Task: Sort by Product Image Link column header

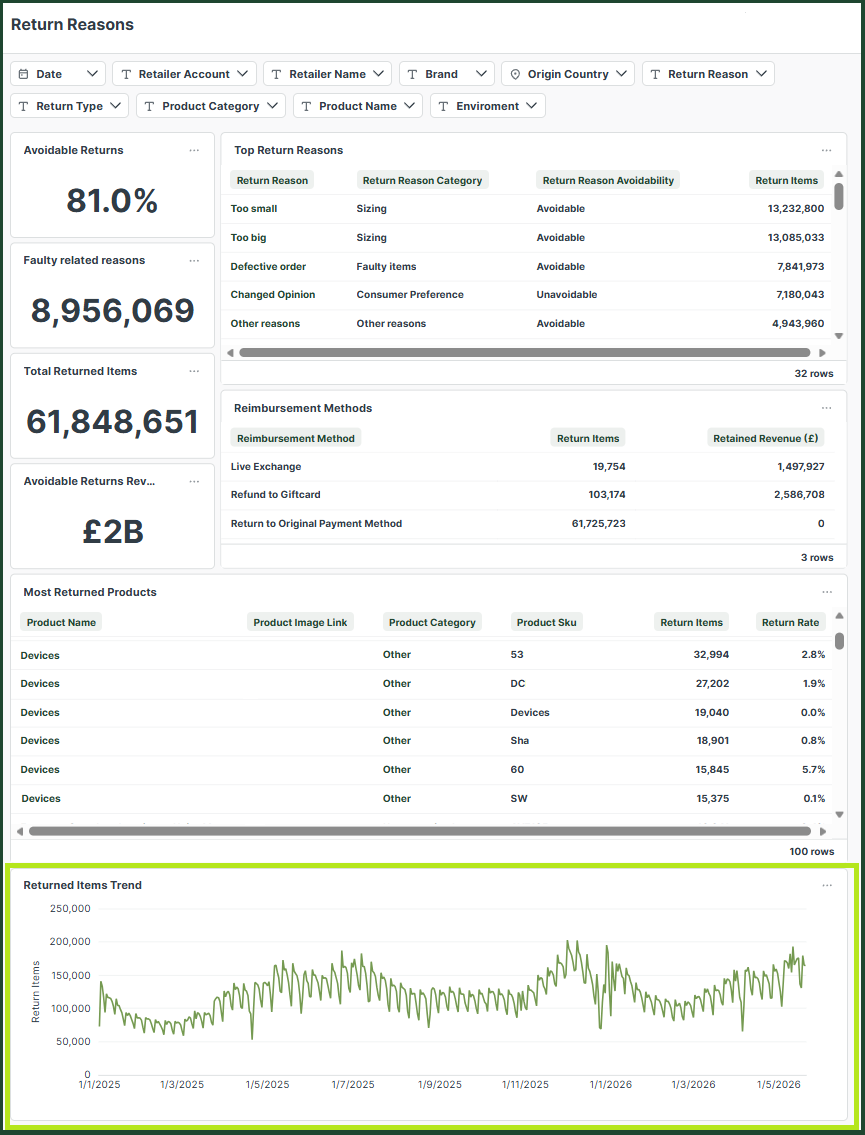Action: pyautogui.click(x=300, y=623)
